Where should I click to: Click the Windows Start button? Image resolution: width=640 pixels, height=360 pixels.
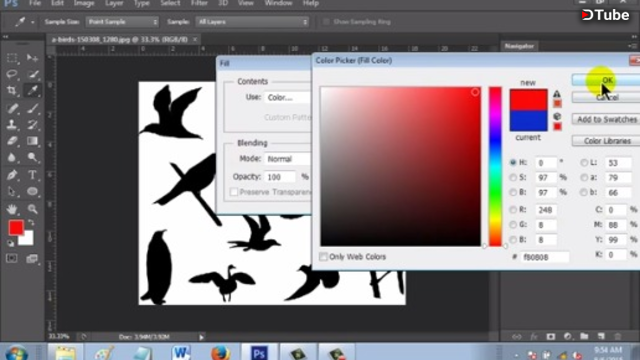17,352
